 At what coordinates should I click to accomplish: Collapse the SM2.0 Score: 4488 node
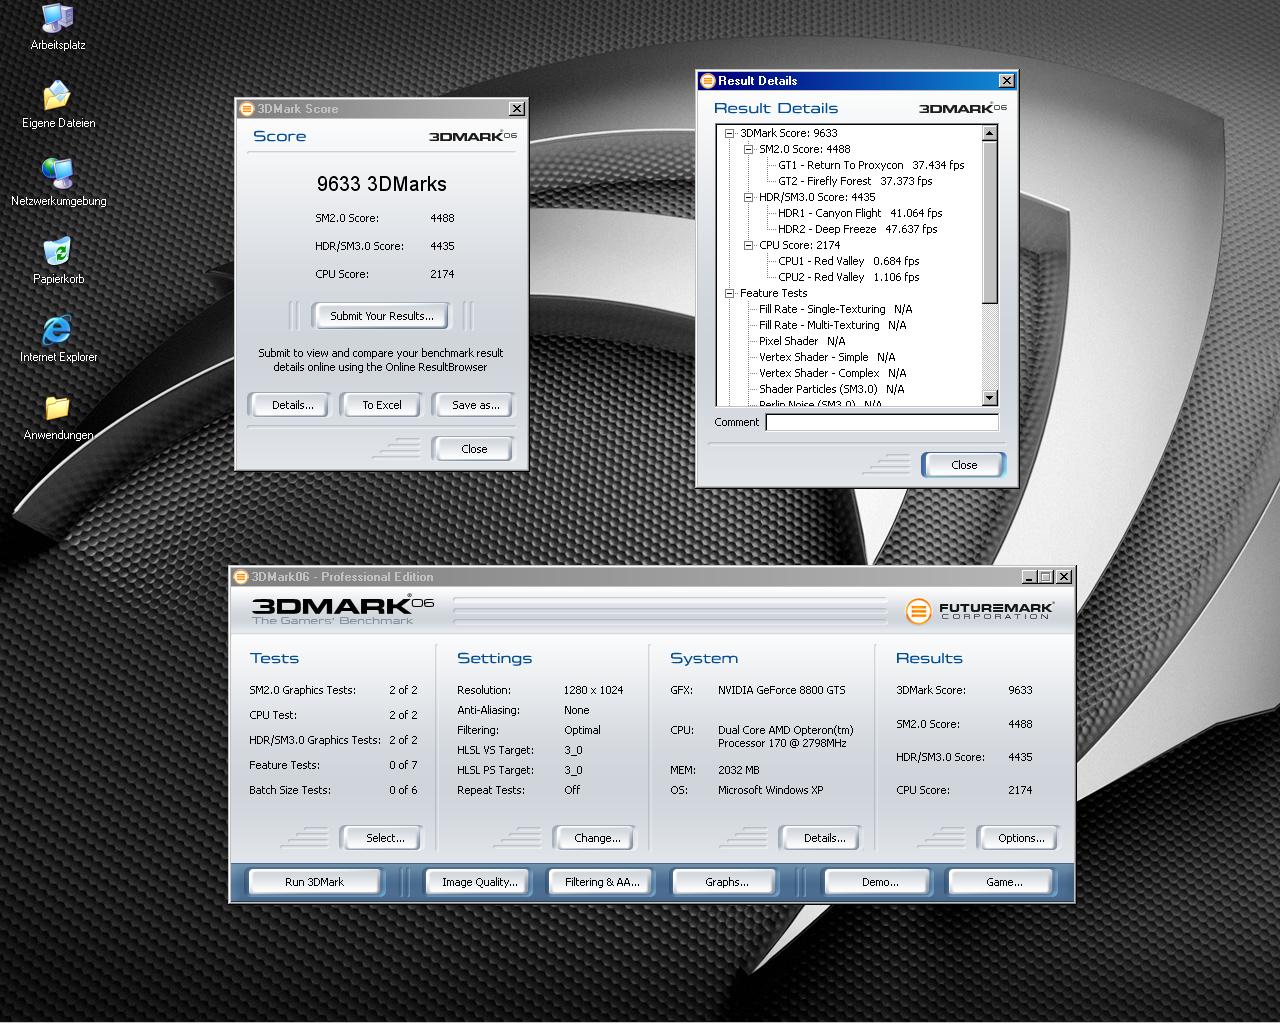tap(749, 149)
